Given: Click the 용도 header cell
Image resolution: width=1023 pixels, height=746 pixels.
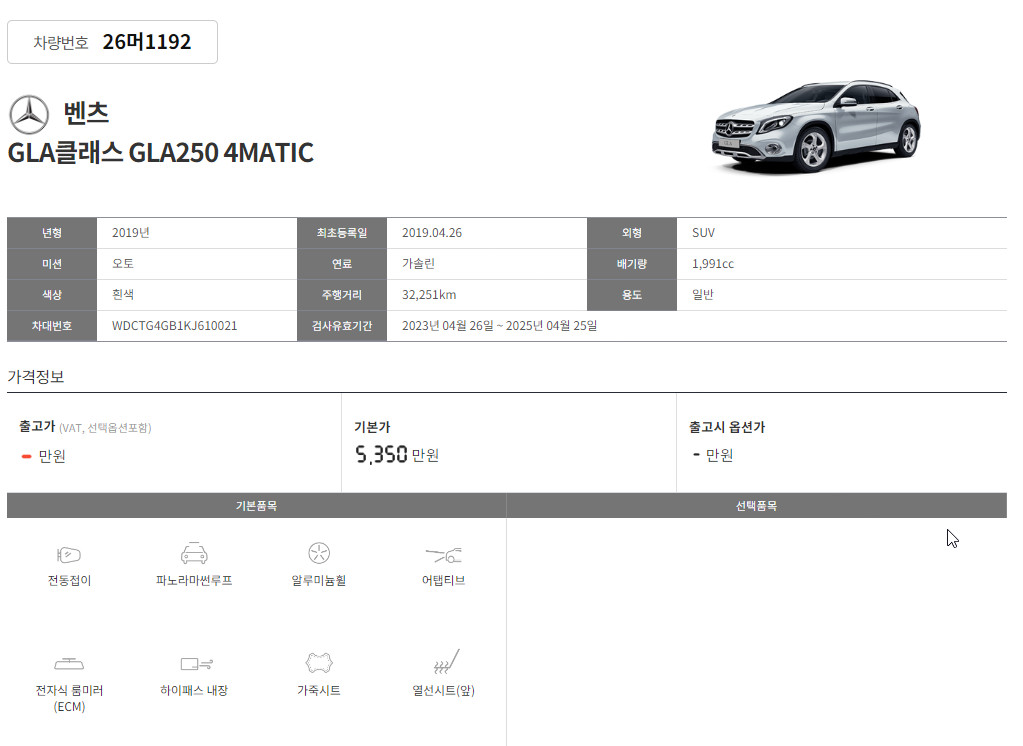Looking at the screenshot, I should [x=632, y=294].
